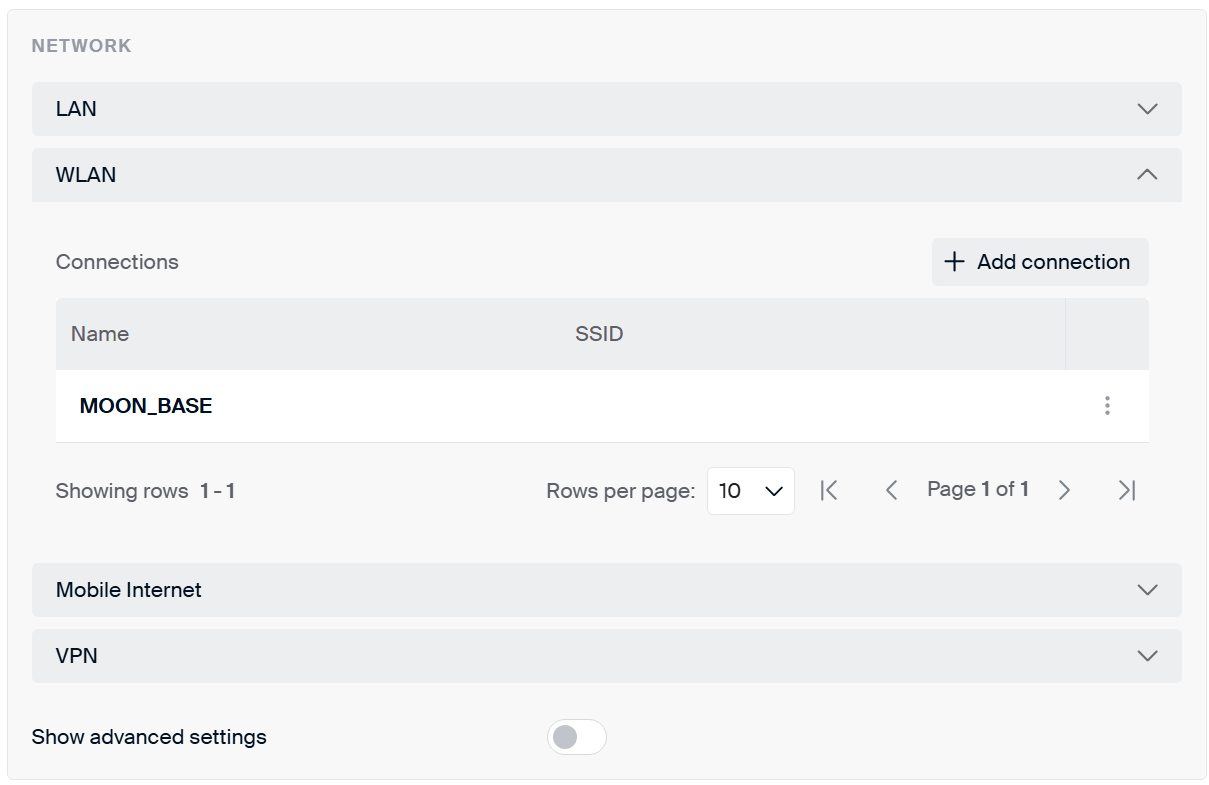The image size is (1209, 785).
Task: Click the plus icon for Add connection
Action: (x=955, y=262)
